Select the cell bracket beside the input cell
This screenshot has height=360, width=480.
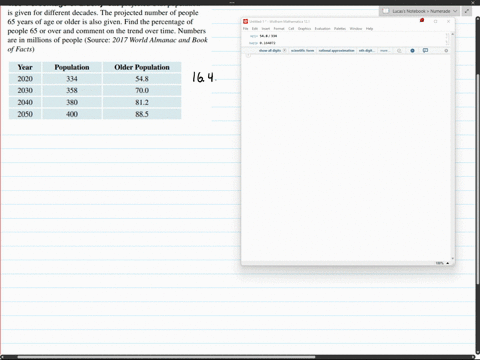(447, 35)
